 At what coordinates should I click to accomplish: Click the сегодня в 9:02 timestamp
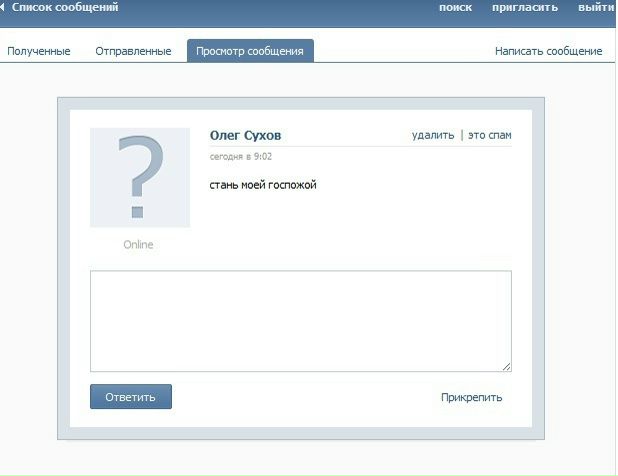coord(241,157)
